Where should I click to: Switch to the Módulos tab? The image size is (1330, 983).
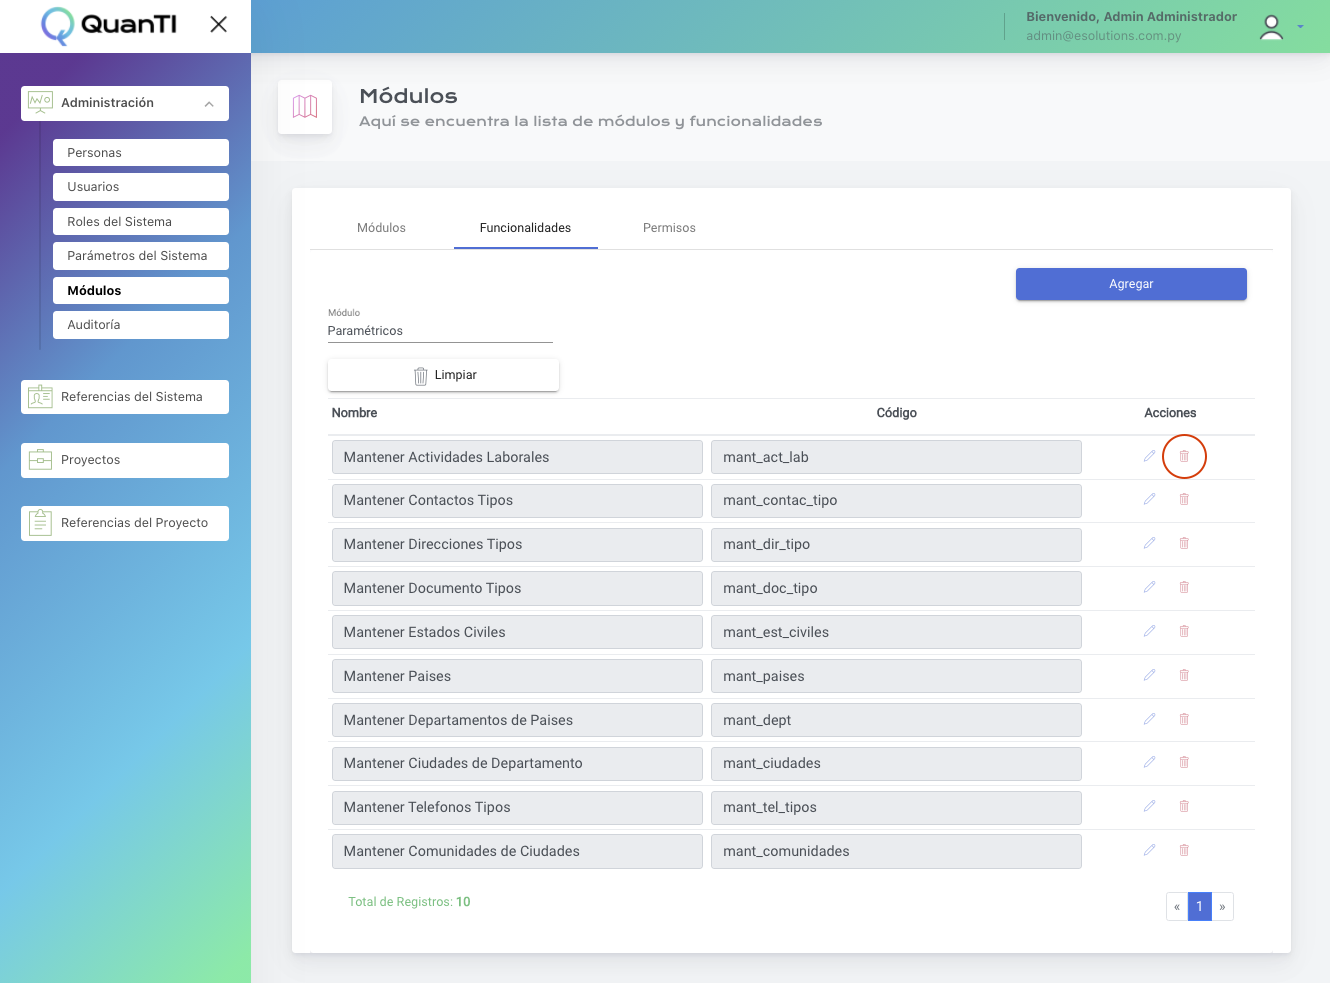click(x=381, y=228)
